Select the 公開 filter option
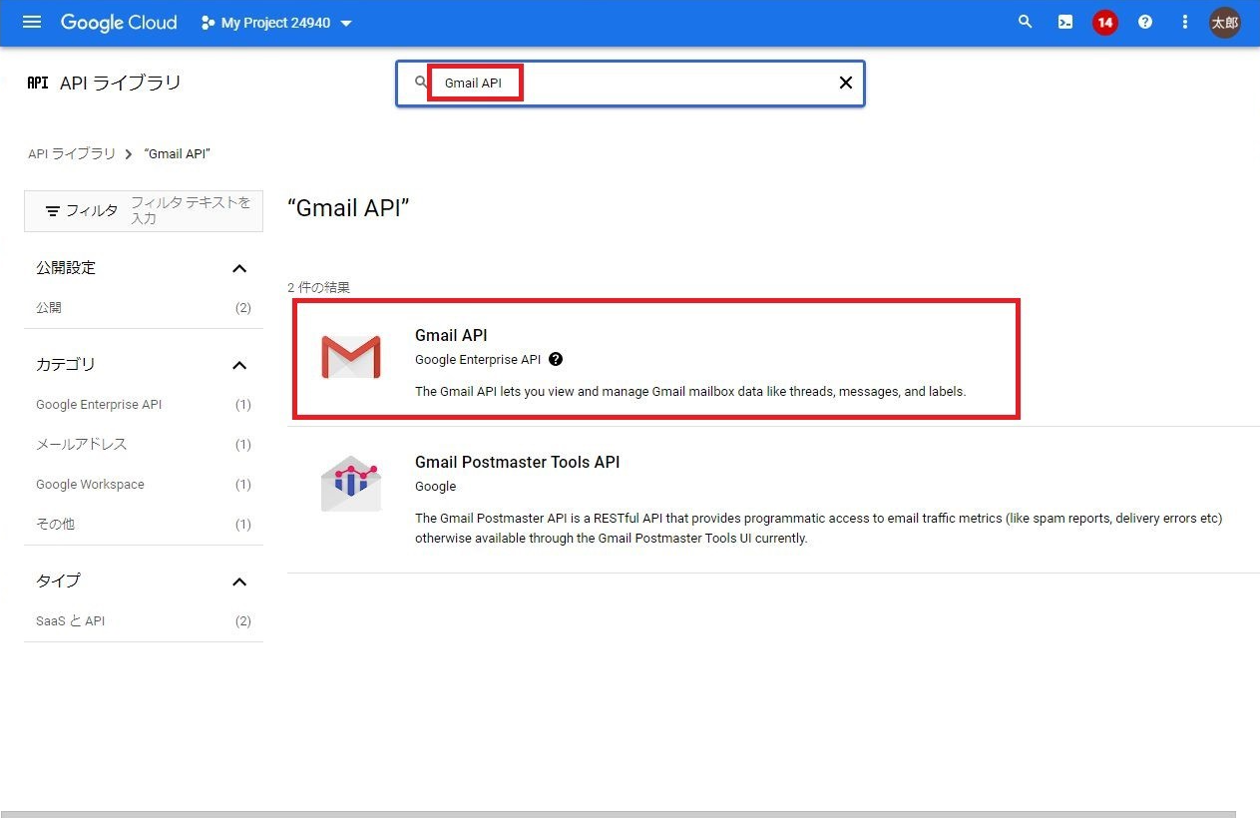This screenshot has width=1260, height=818. tap(143, 308)
